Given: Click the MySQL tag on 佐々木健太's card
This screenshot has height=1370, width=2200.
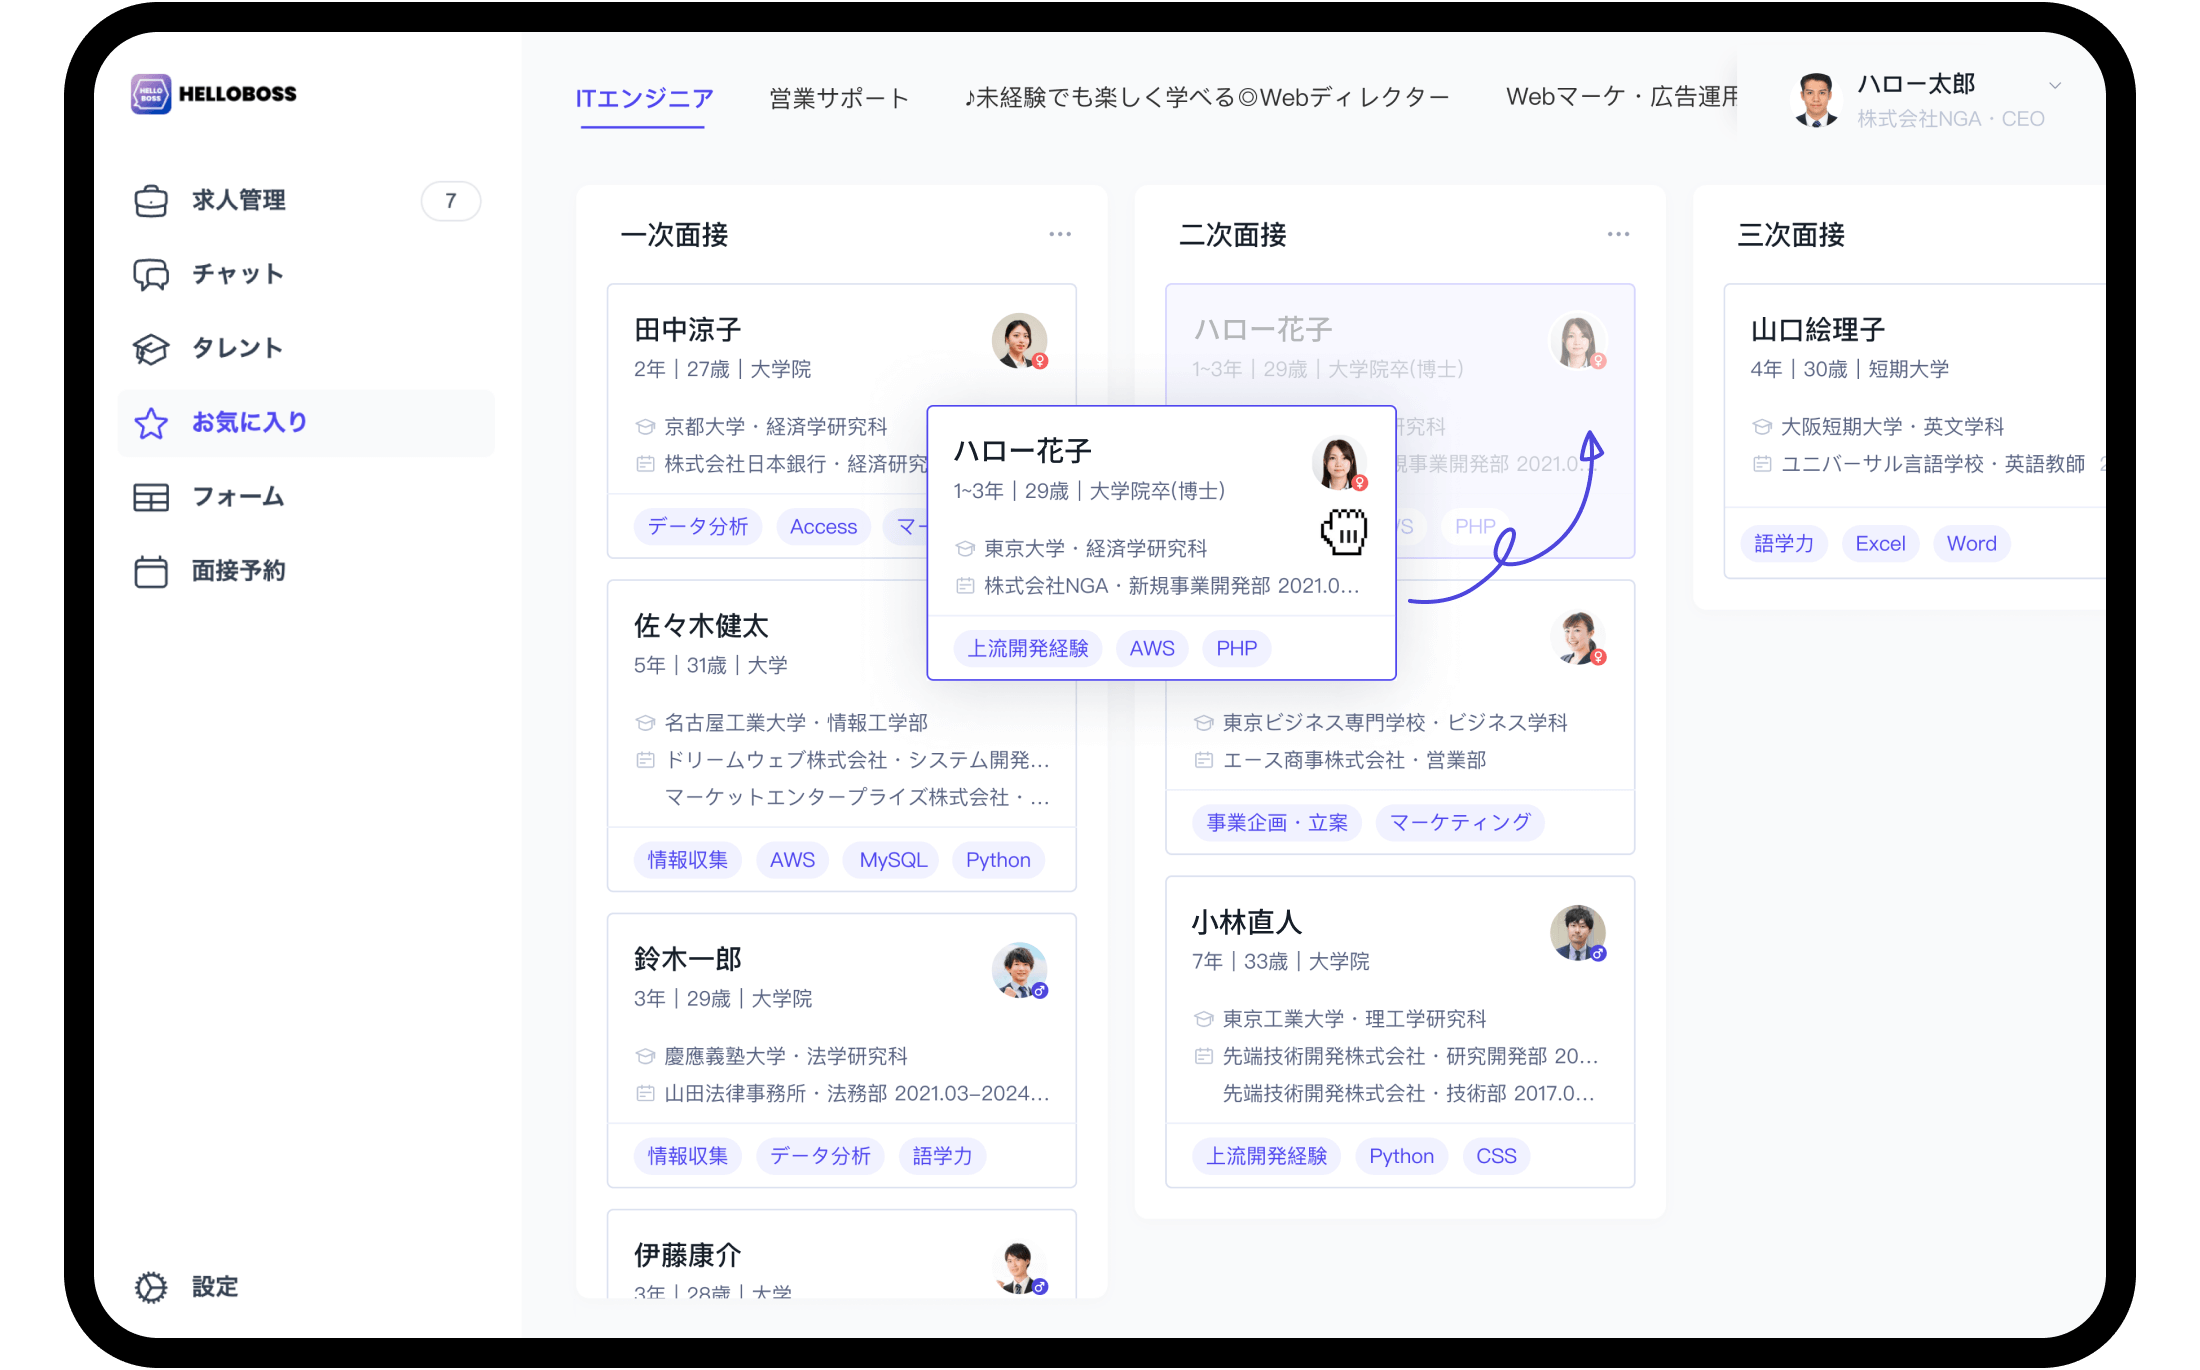Looking at the screenshot, I should coord(893,860).
